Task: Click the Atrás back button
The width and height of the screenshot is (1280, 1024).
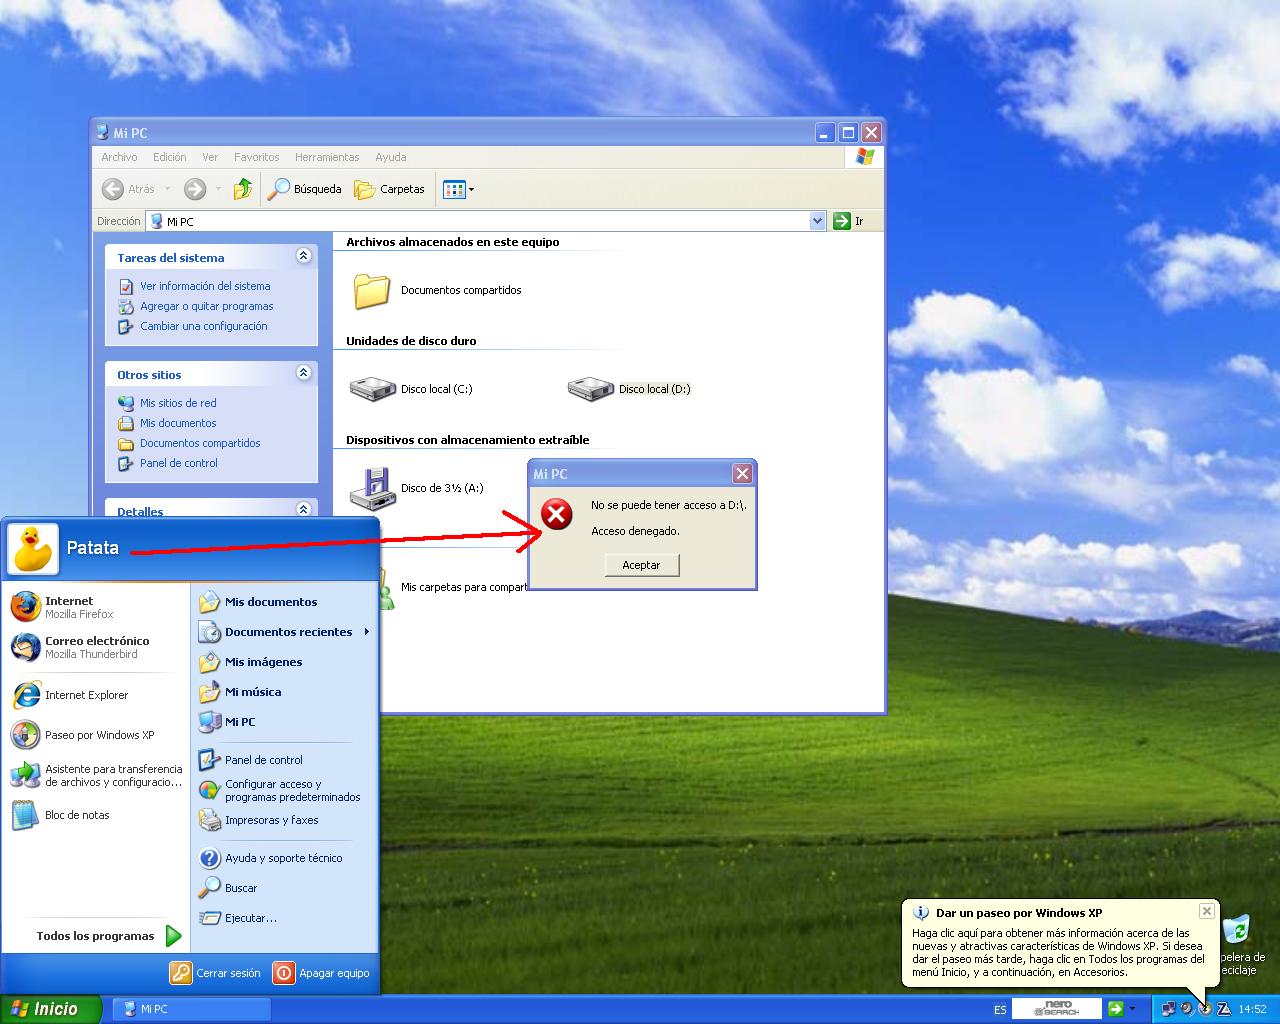Action: click(129, 188)
